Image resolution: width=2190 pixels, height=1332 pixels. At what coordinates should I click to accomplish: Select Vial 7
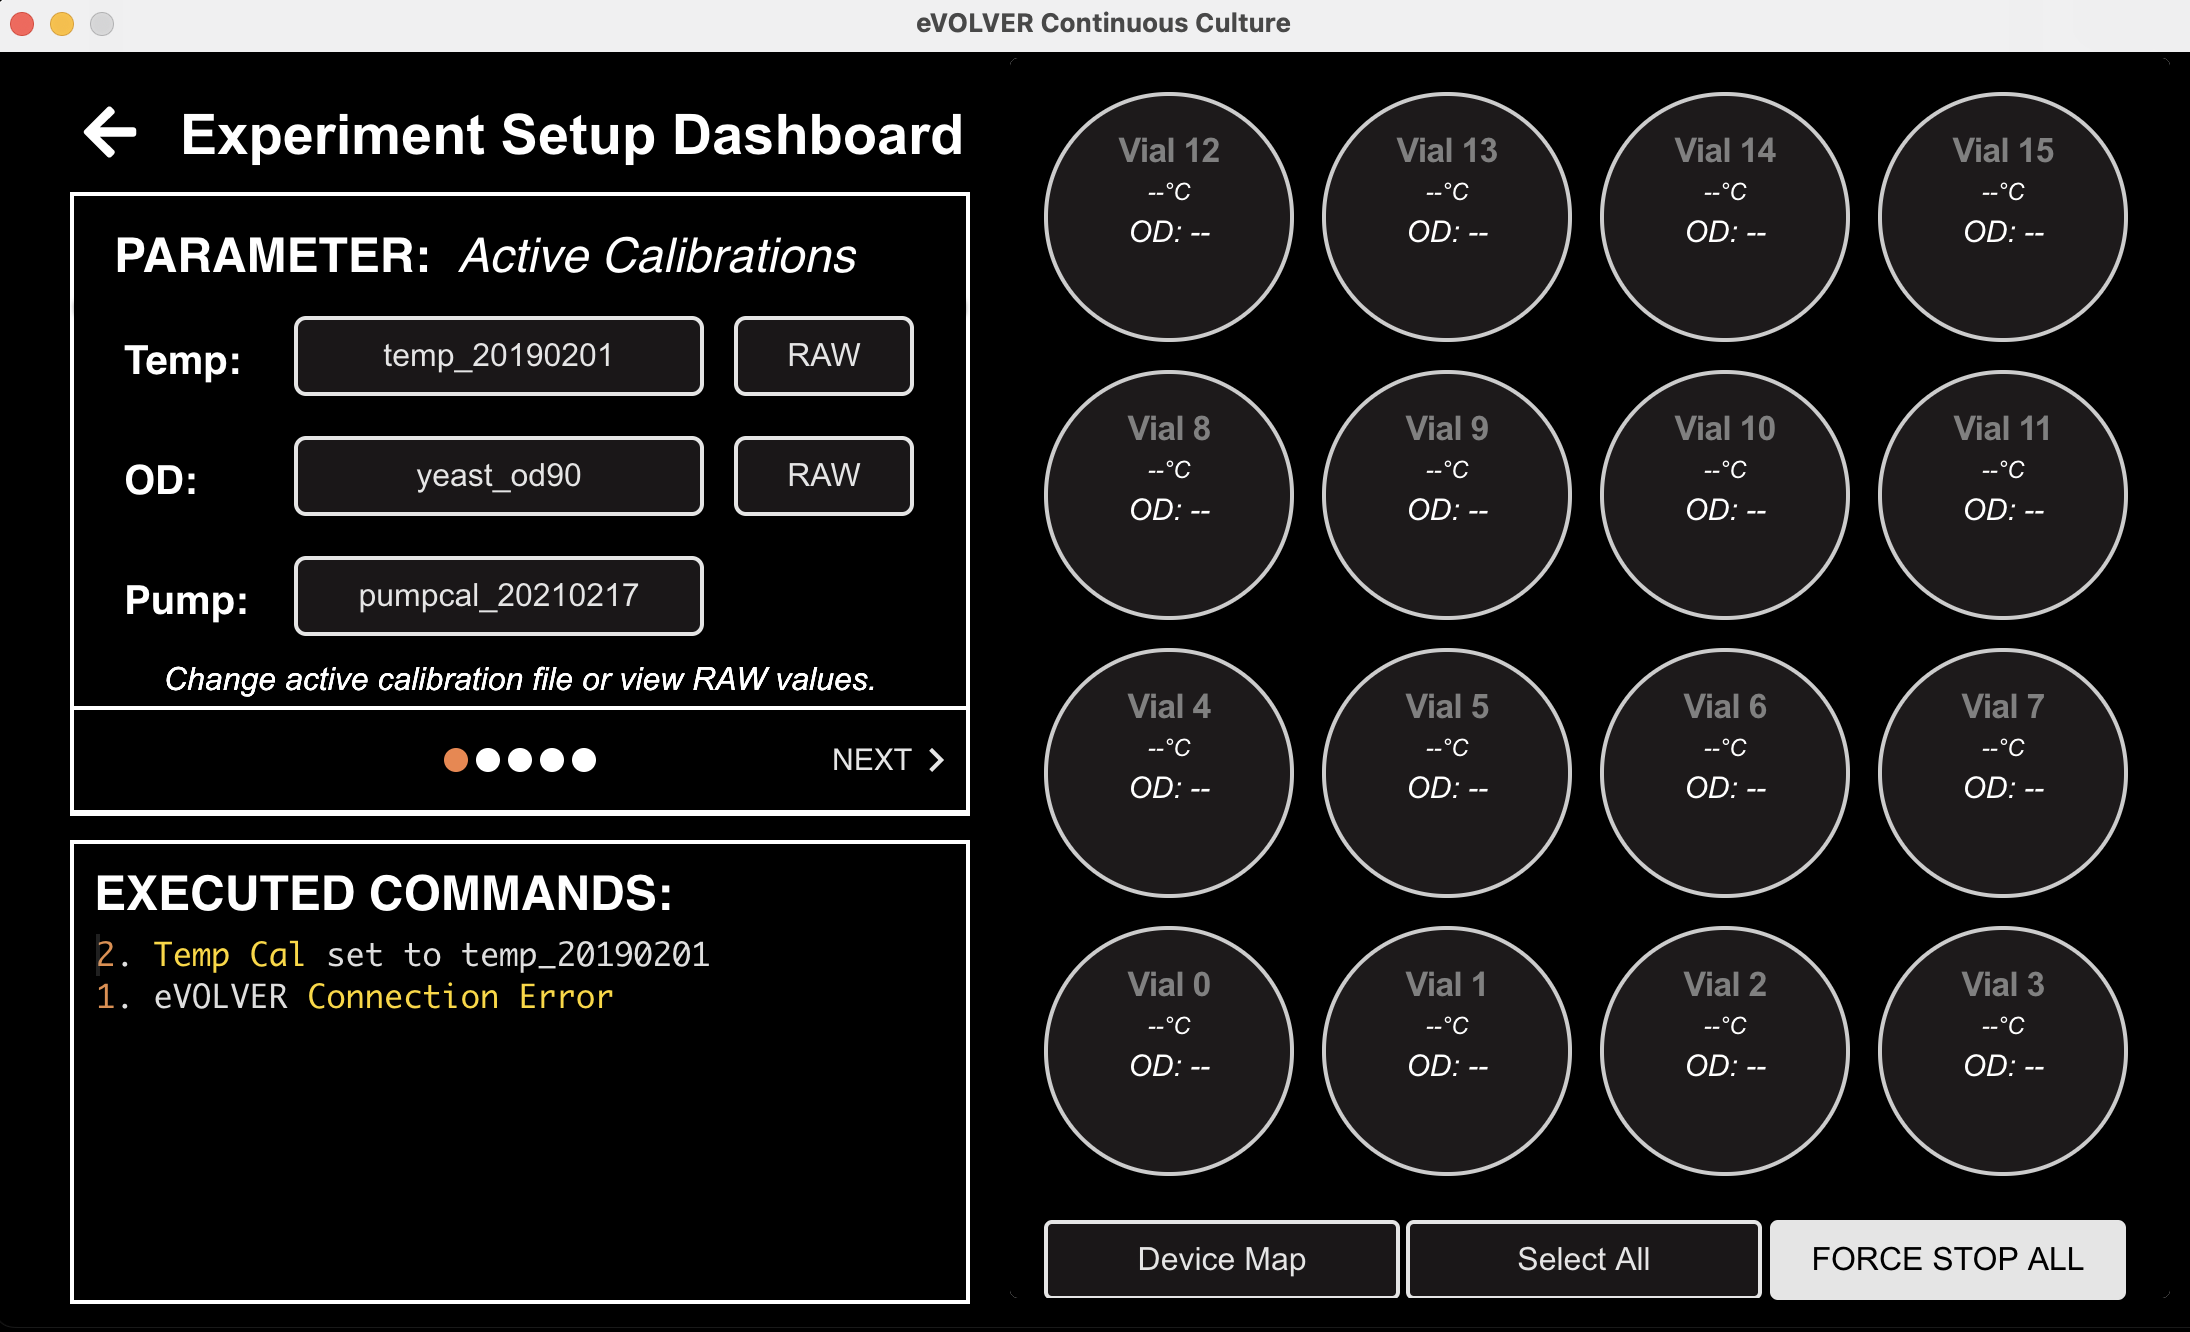pyautogui.click(x=2003, y=773)
